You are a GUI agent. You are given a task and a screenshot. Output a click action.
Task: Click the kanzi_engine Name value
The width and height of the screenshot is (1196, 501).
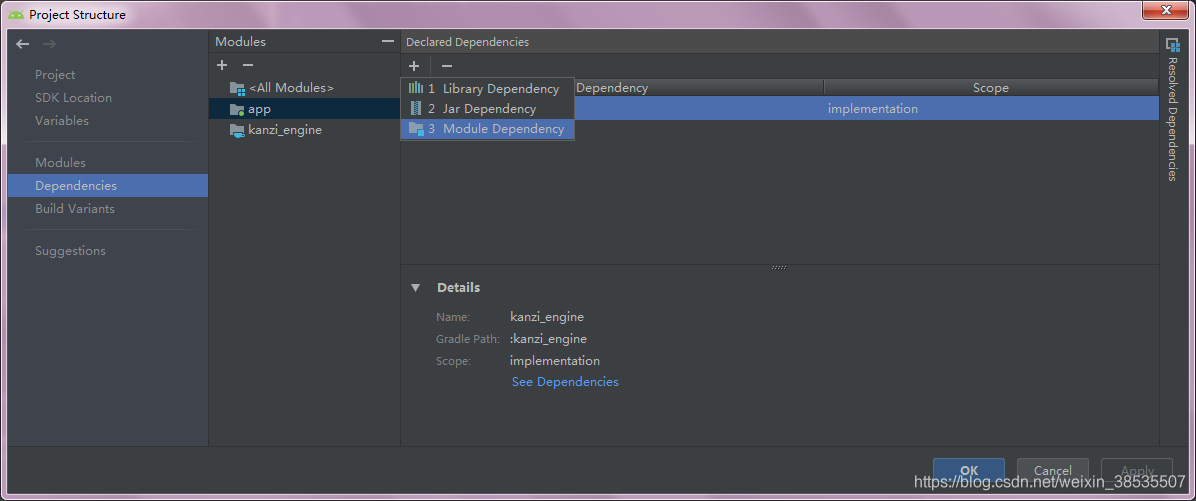pyautogui.click(x=547, y=316)
